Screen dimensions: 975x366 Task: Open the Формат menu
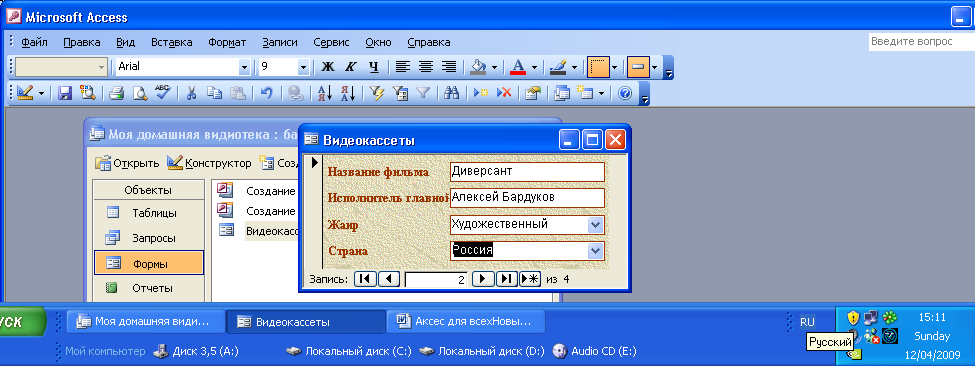coord(227,43)
